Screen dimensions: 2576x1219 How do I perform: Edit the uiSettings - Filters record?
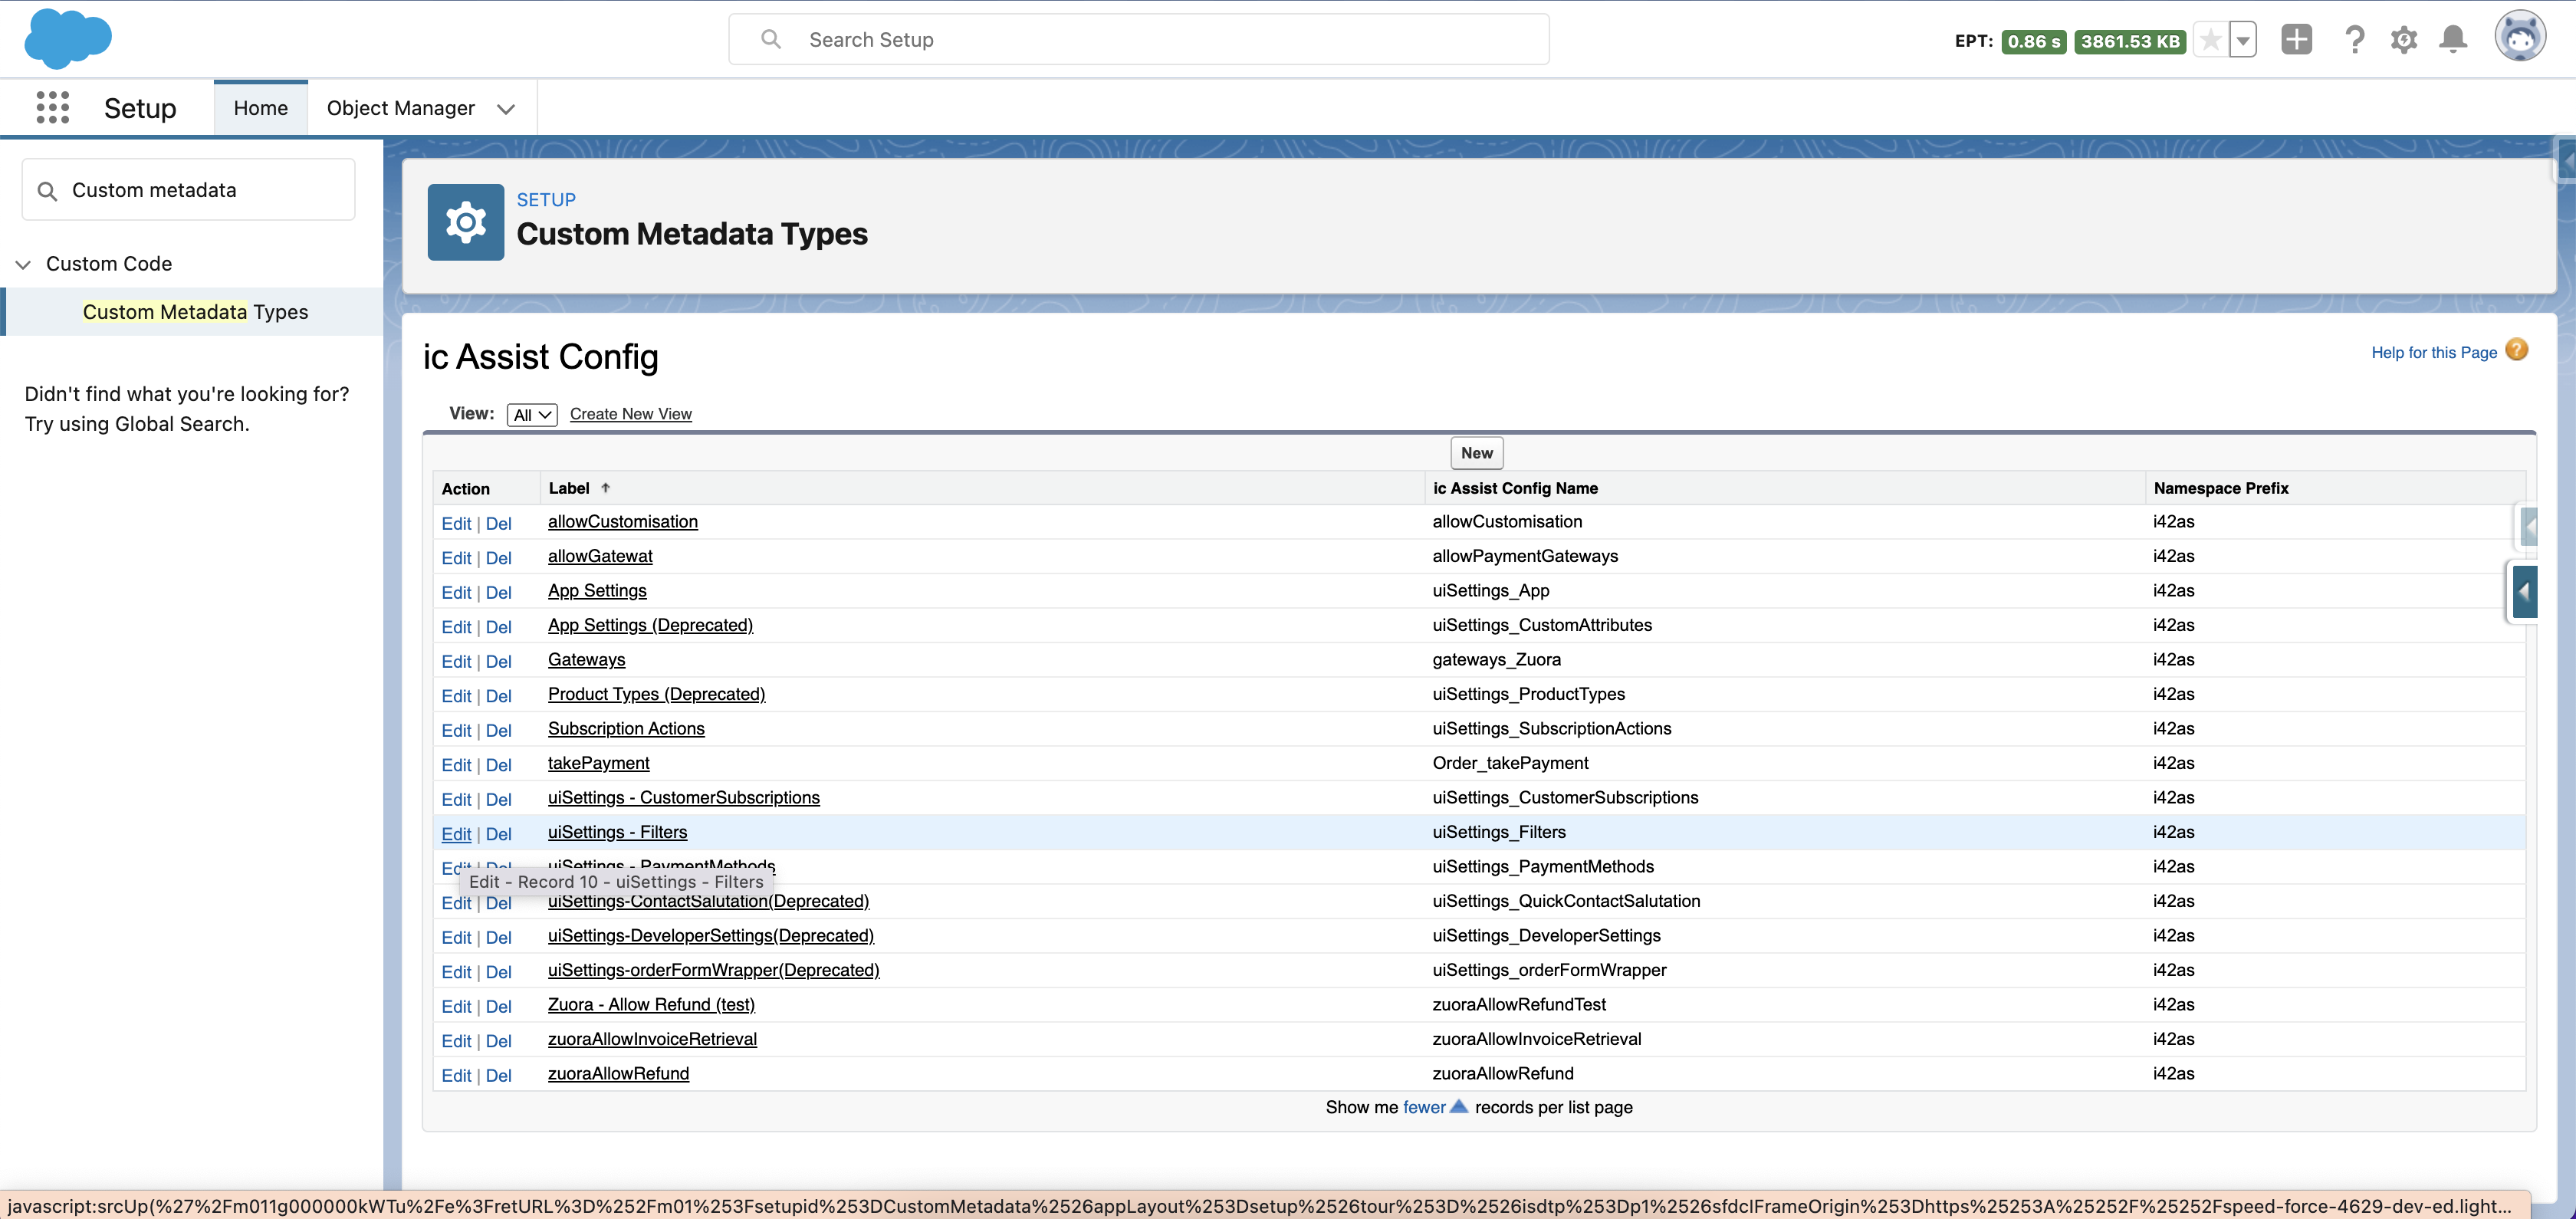coord(456,834)
